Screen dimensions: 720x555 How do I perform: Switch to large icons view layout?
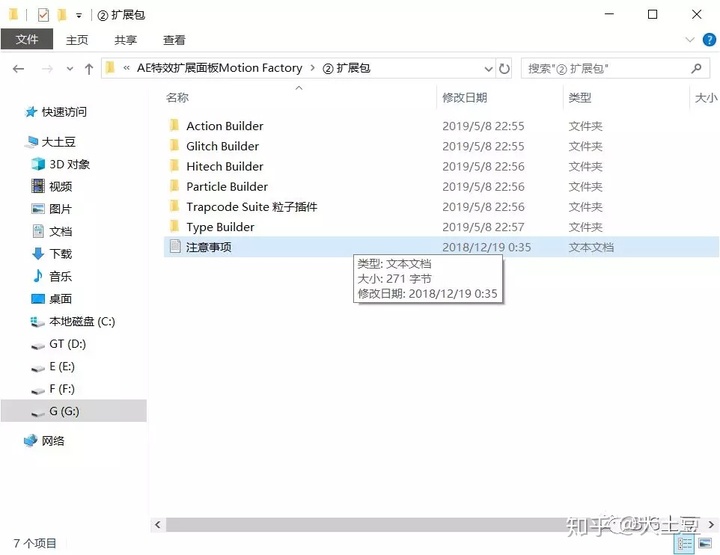[705, 544]
